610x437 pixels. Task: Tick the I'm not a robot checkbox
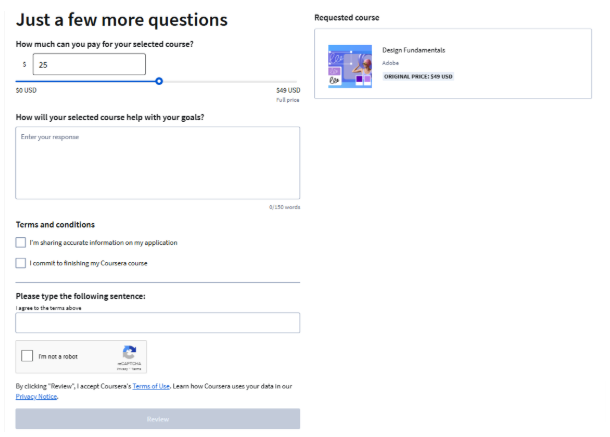point(27,356)
